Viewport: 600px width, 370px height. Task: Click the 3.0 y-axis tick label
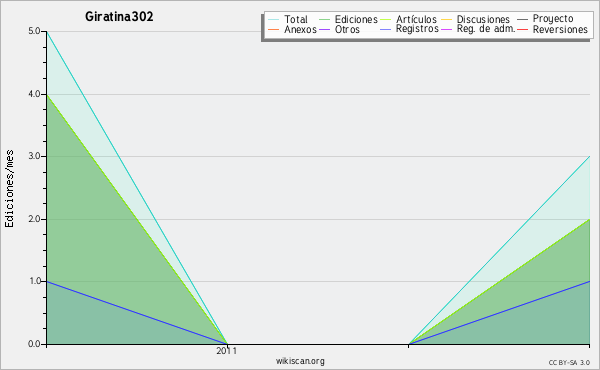coord(34,156)
